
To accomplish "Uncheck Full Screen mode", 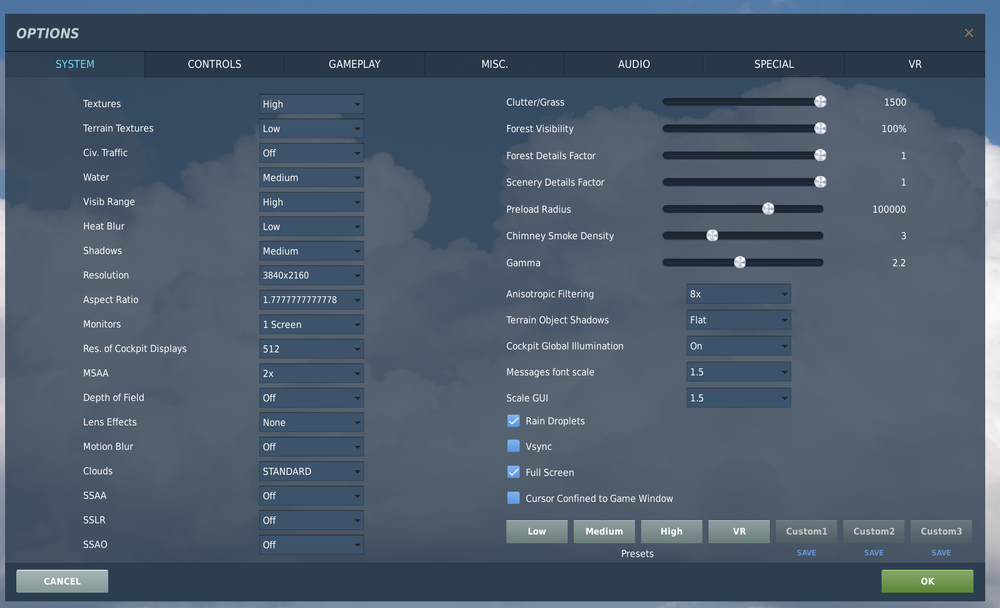I will pos(512,471).
